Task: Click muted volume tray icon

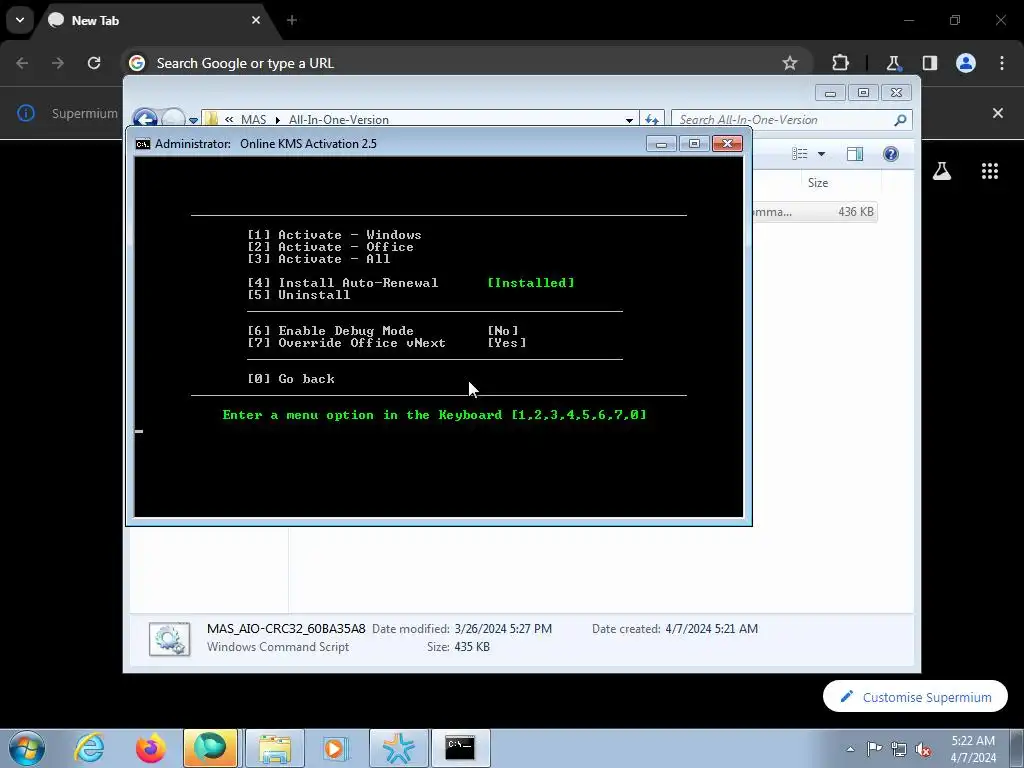Action: pyautogui.click(x=923, y=749)
